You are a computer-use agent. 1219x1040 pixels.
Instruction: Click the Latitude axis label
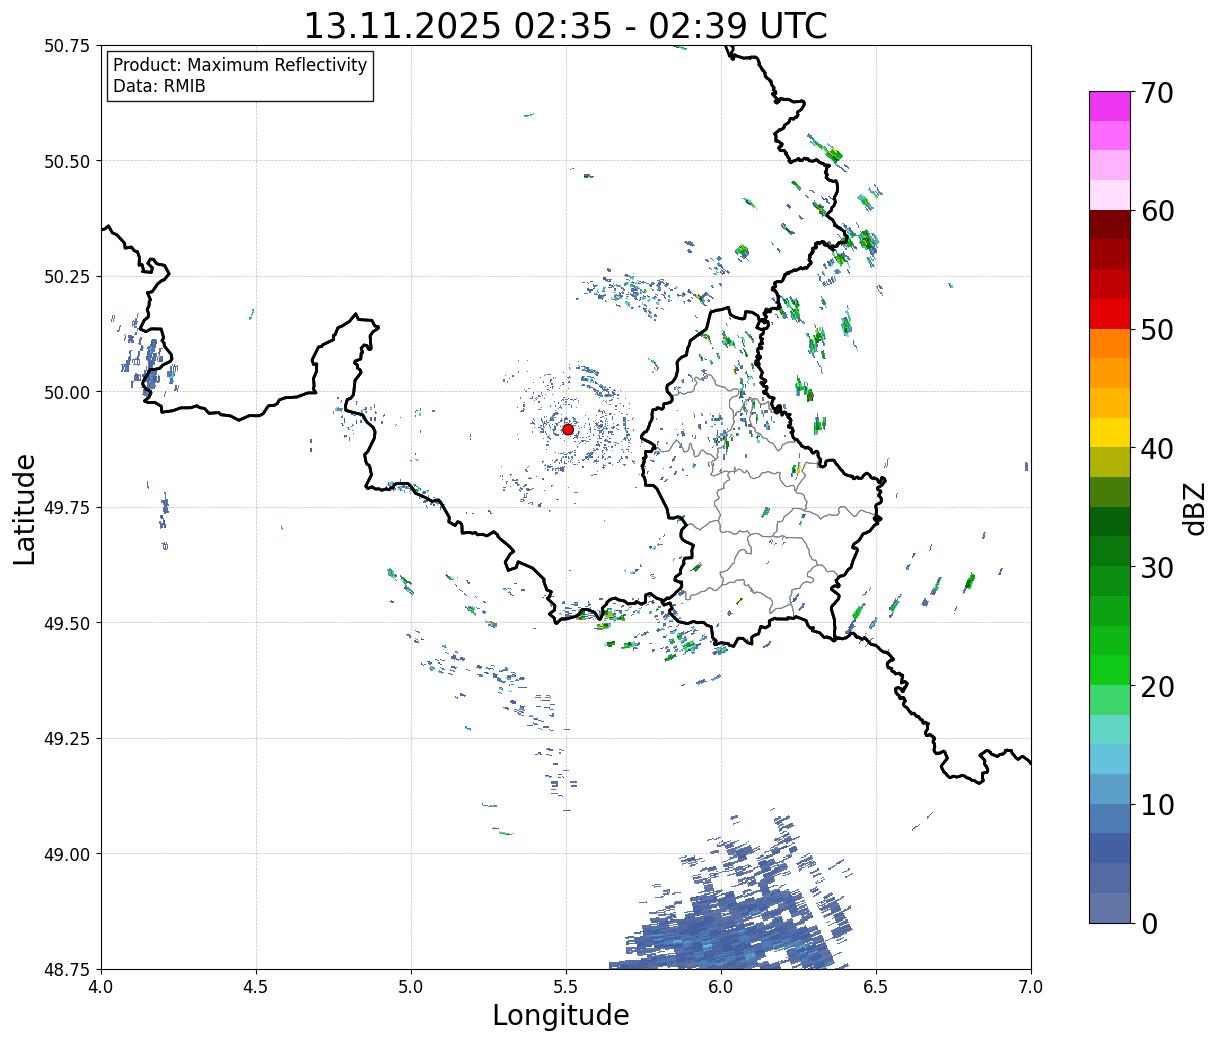tap(25, 508)
